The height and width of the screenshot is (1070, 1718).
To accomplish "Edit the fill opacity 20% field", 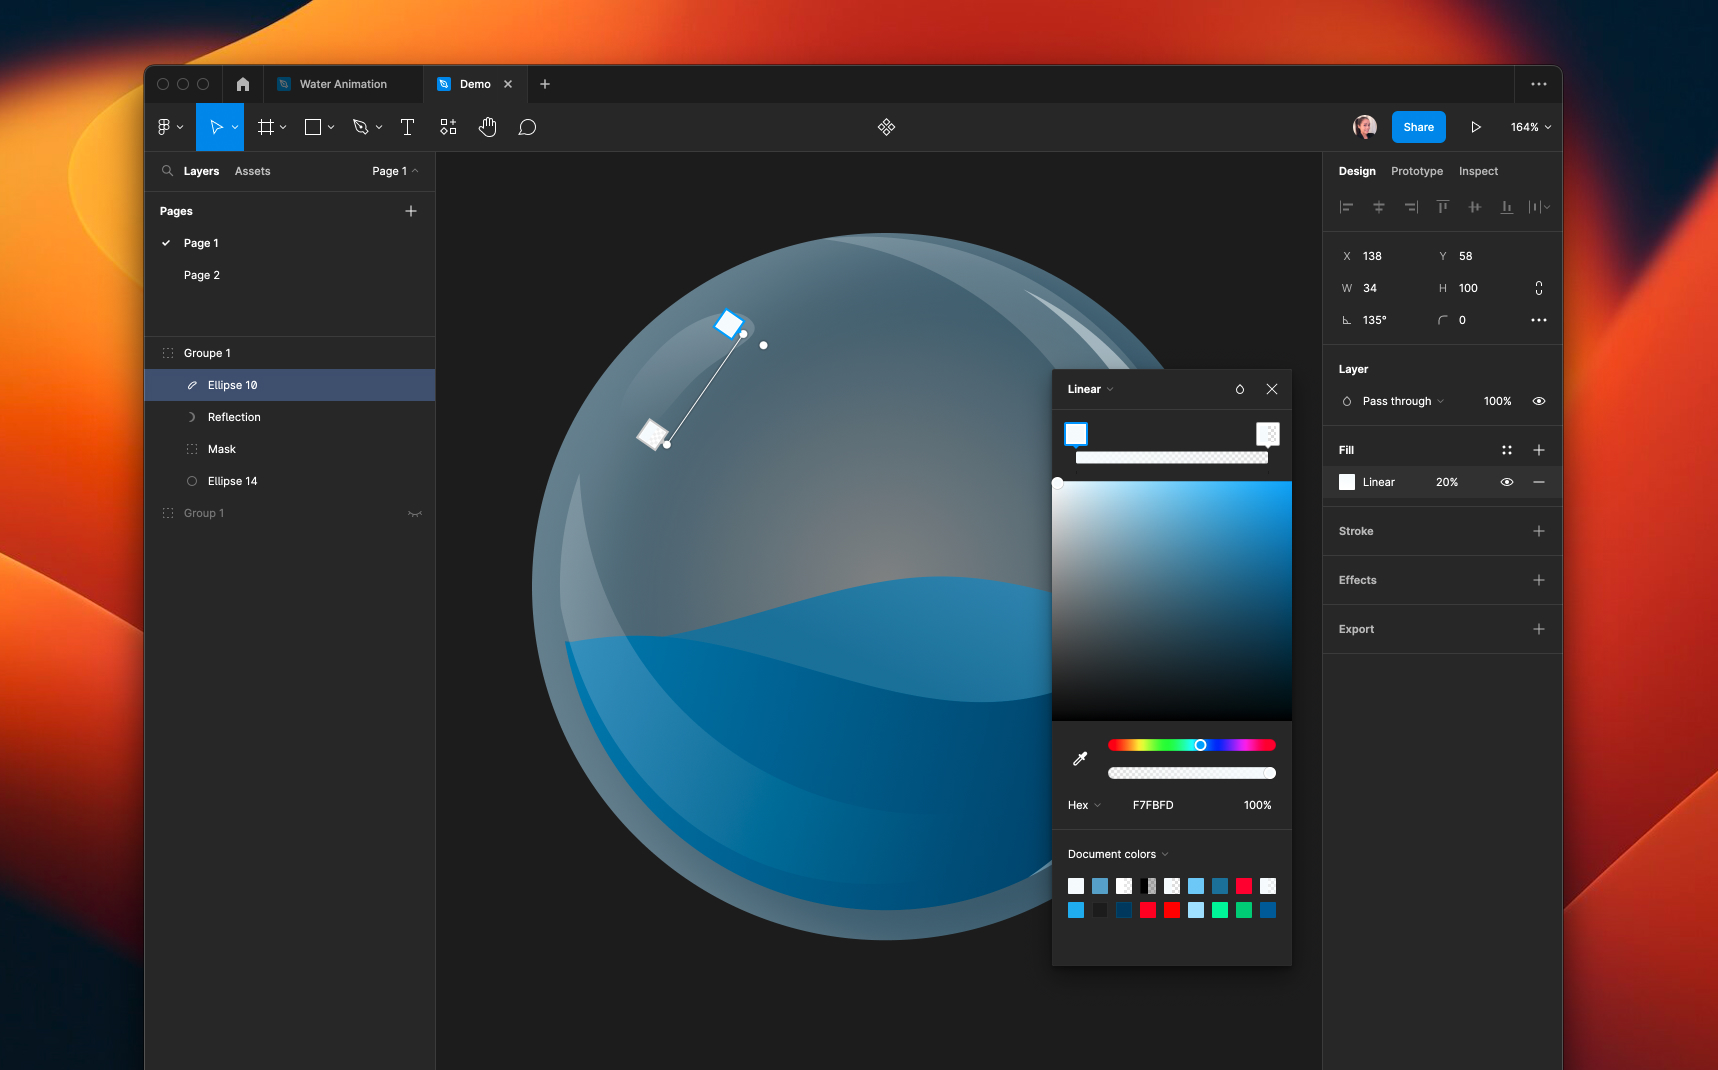I will click(1447, 482).
